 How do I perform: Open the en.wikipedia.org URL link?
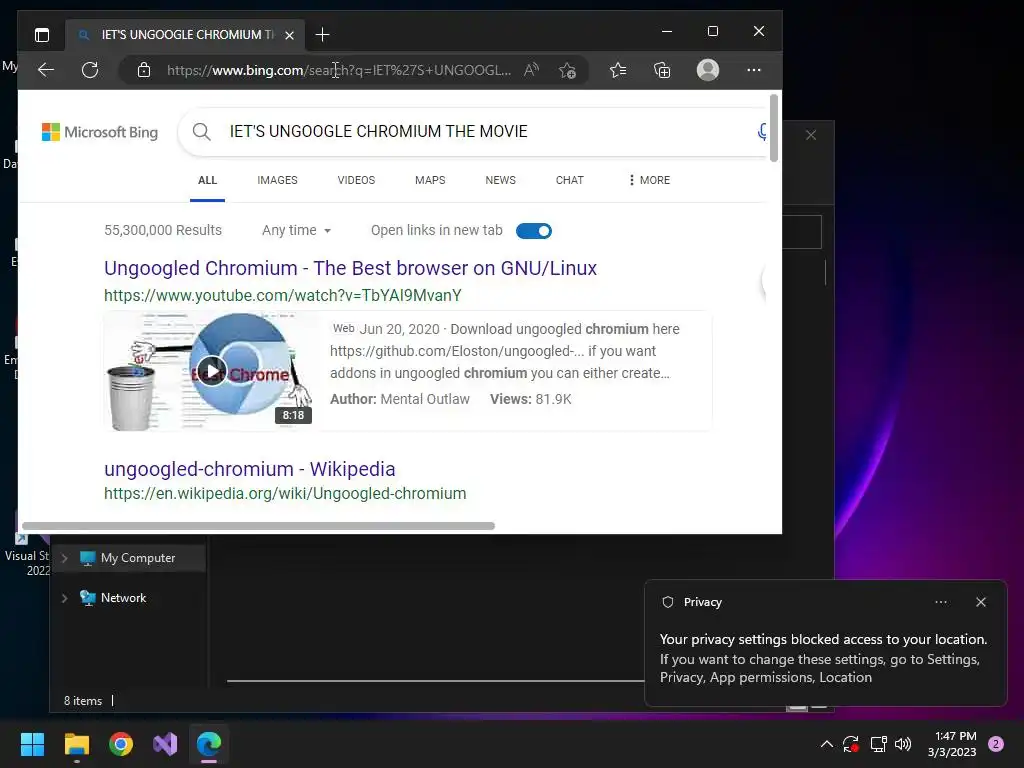[x=285, y=494]
